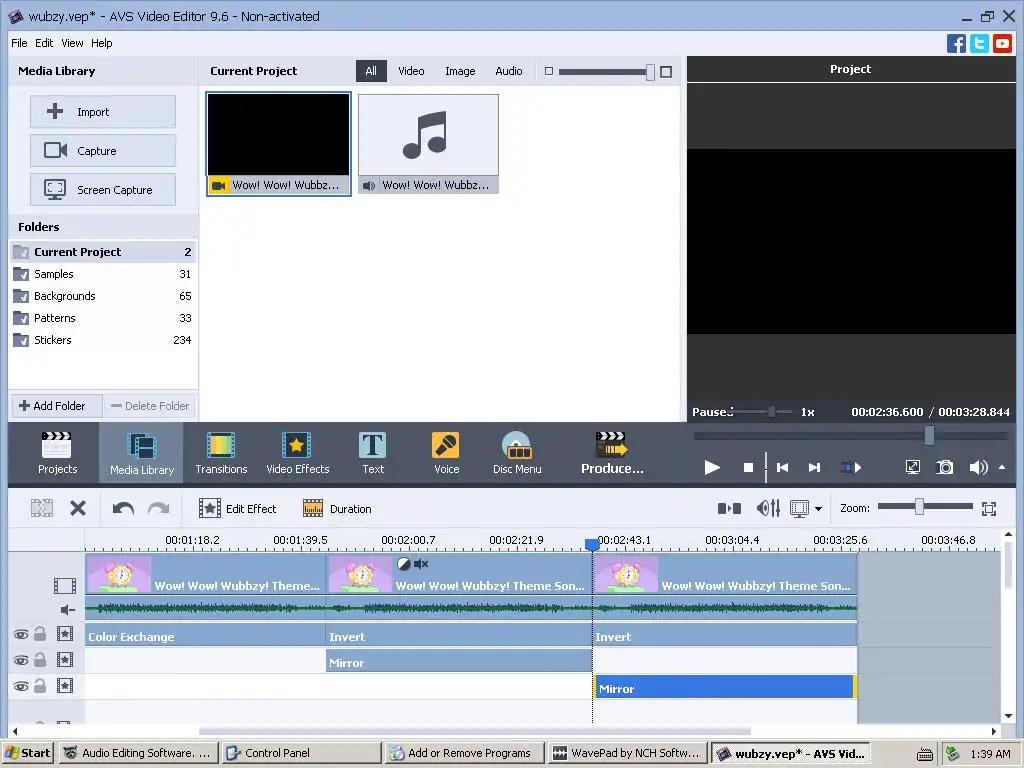Screen dimensions: 1024x768
Task: Open the Edit menu
Action: pyautogui.click(x=44, y=43)
